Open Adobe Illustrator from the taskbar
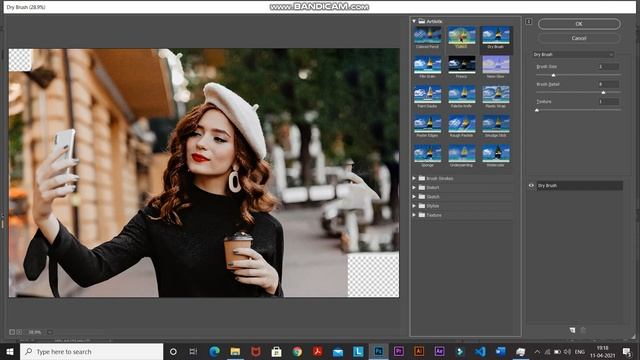640x360 pixels. coord(419,351)
